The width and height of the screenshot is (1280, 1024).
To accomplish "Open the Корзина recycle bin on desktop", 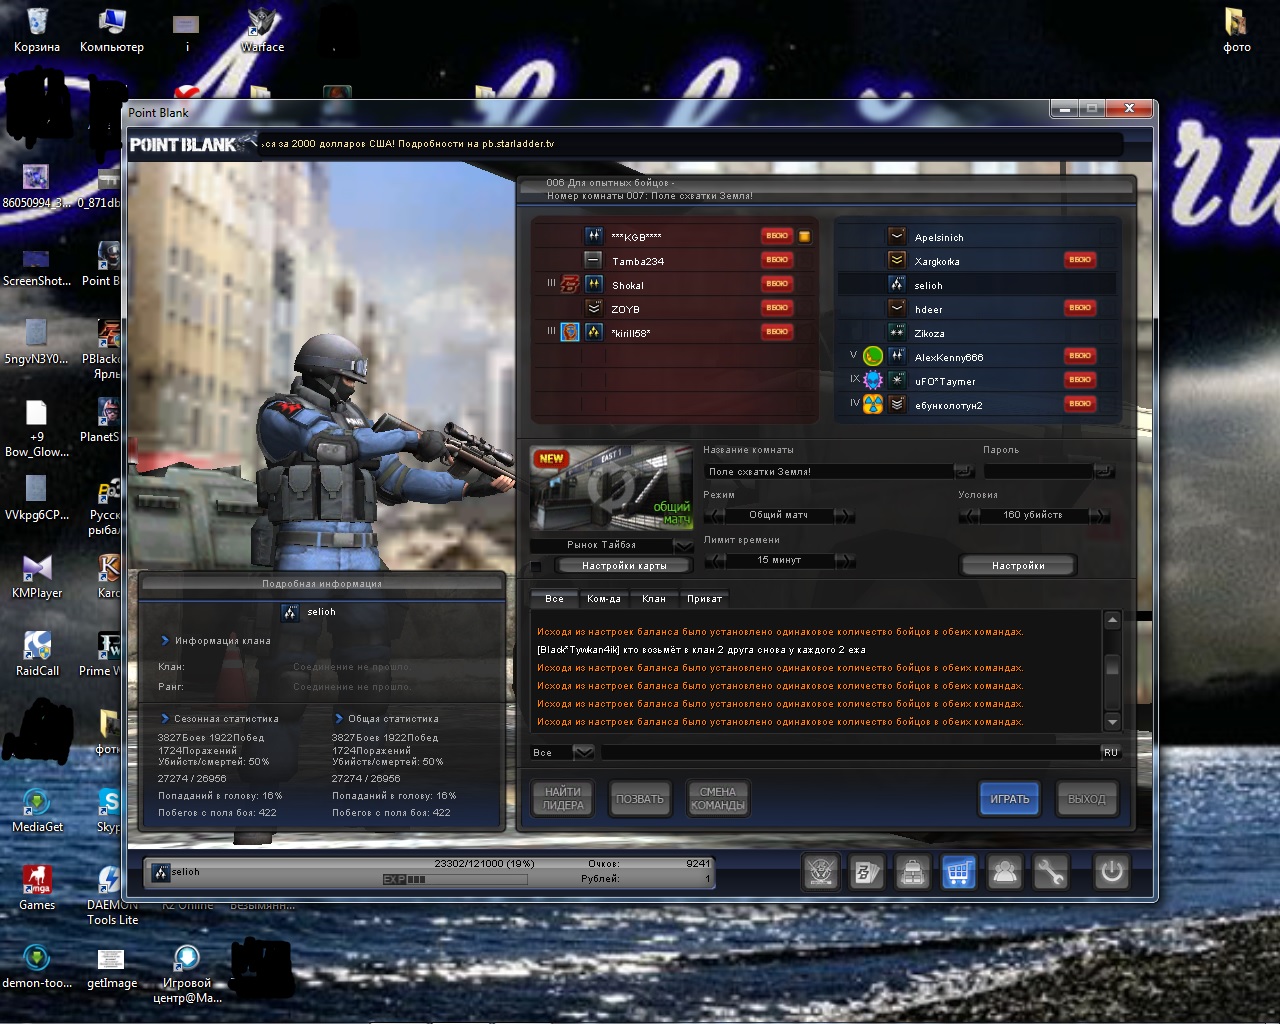I will tap(37, 30).
